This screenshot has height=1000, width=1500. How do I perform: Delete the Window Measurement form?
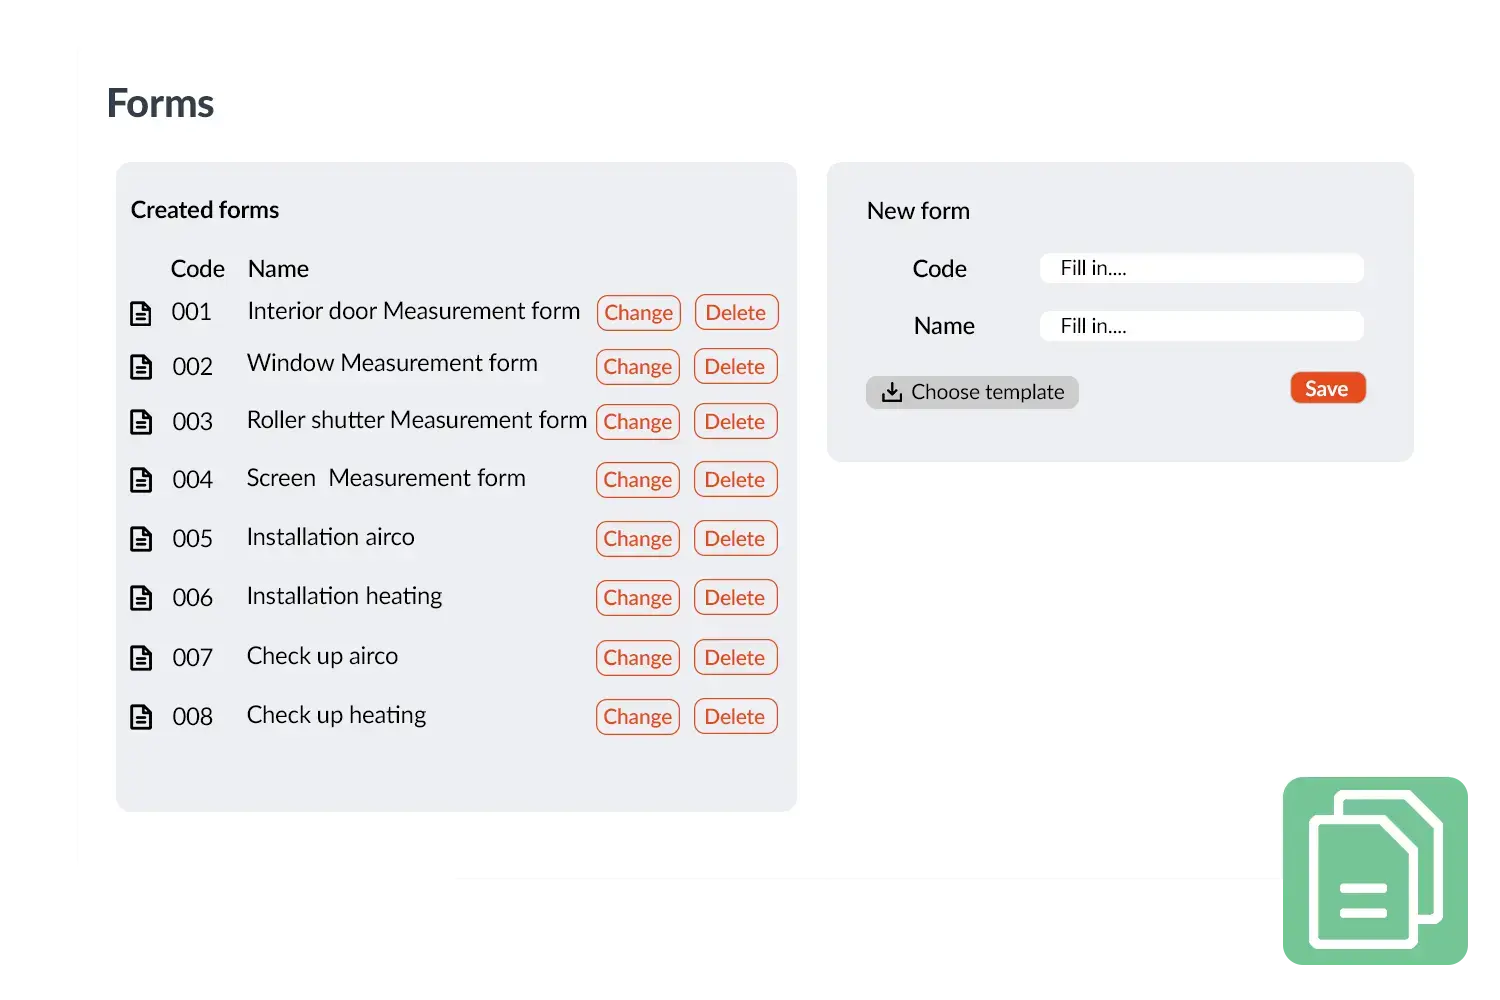pyautogui.click(x=735, y=366)
